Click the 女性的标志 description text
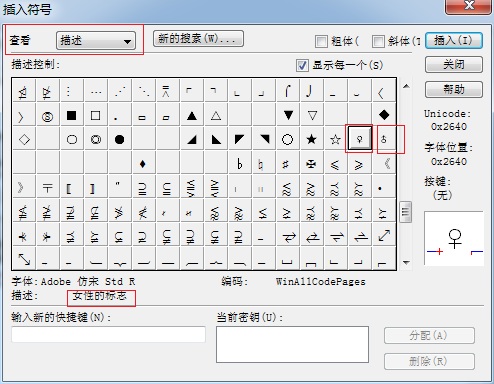494x384 pixels. 100,296
